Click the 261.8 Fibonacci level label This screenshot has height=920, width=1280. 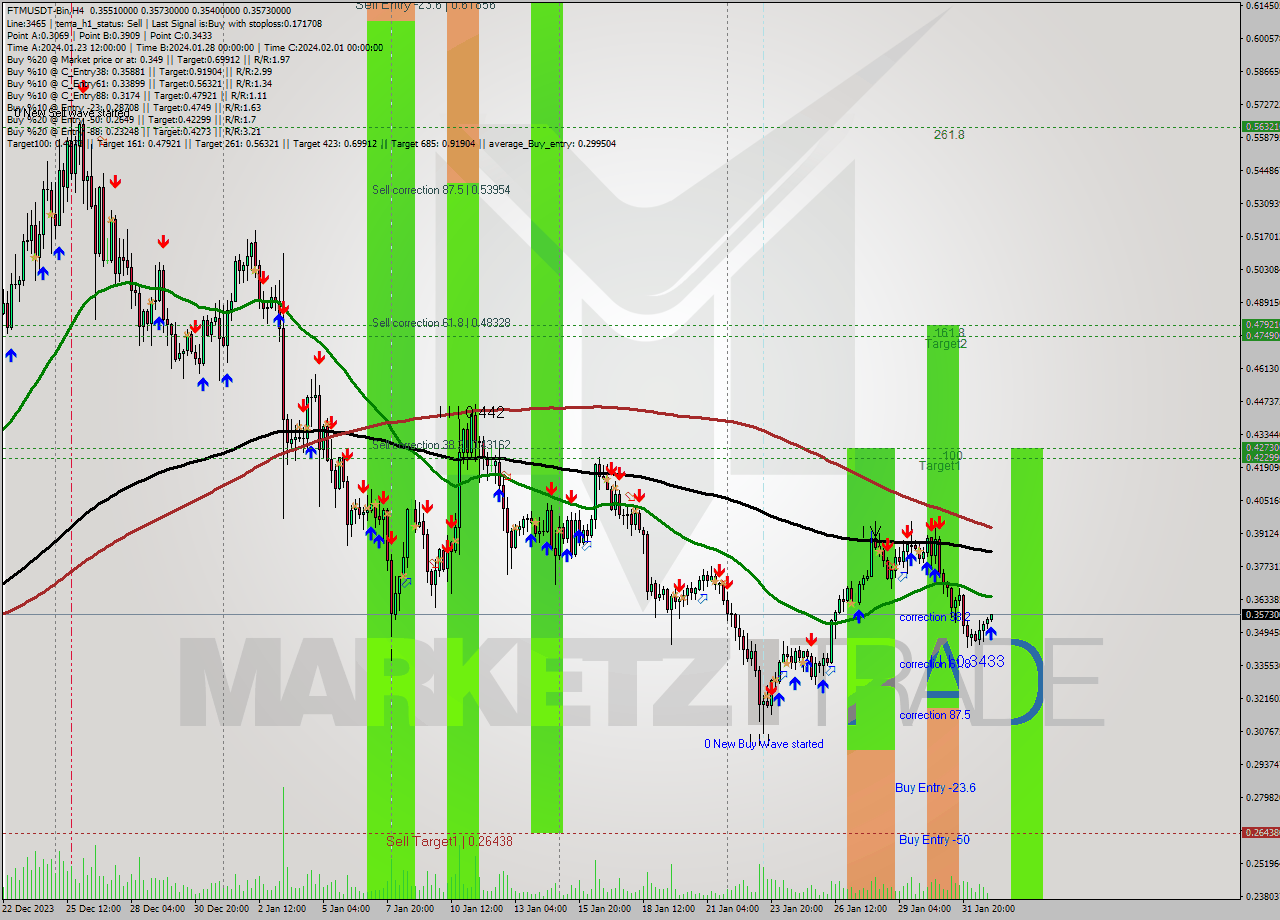pyautogui.click(x=949, y=135)
